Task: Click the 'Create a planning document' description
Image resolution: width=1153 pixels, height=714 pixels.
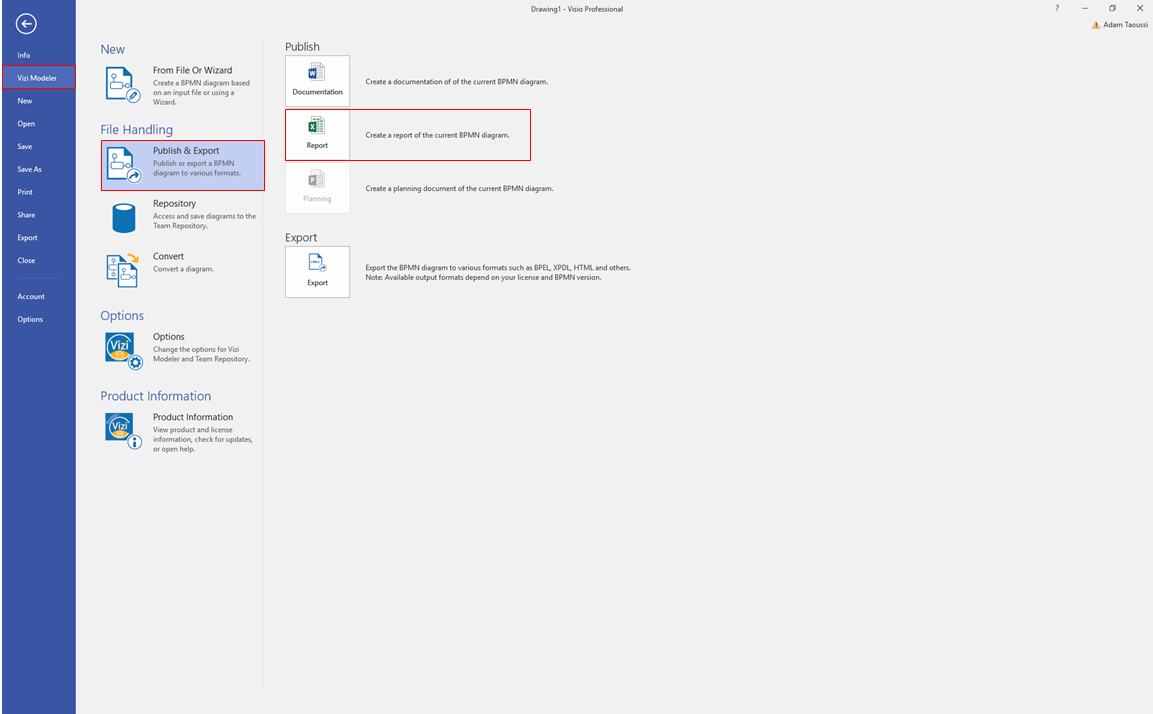Action: tap(460, 189)
